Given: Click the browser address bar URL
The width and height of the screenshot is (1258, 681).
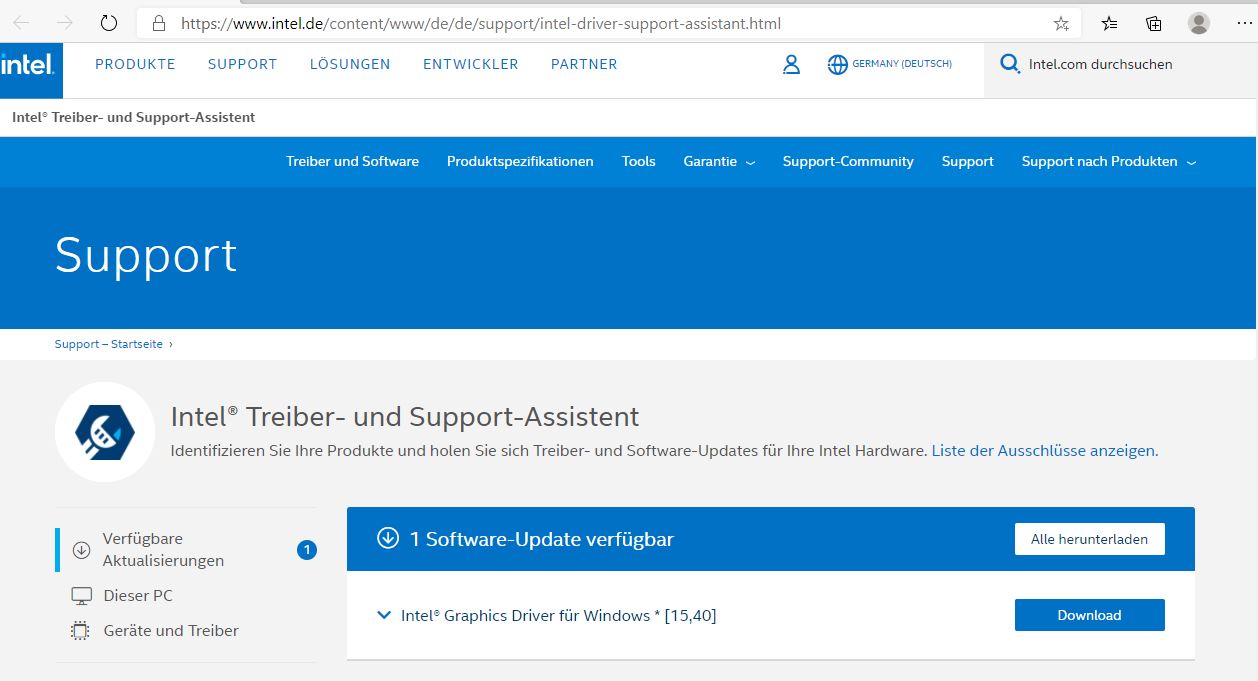Looking at the screenshot, I should [x=481, y=23].
